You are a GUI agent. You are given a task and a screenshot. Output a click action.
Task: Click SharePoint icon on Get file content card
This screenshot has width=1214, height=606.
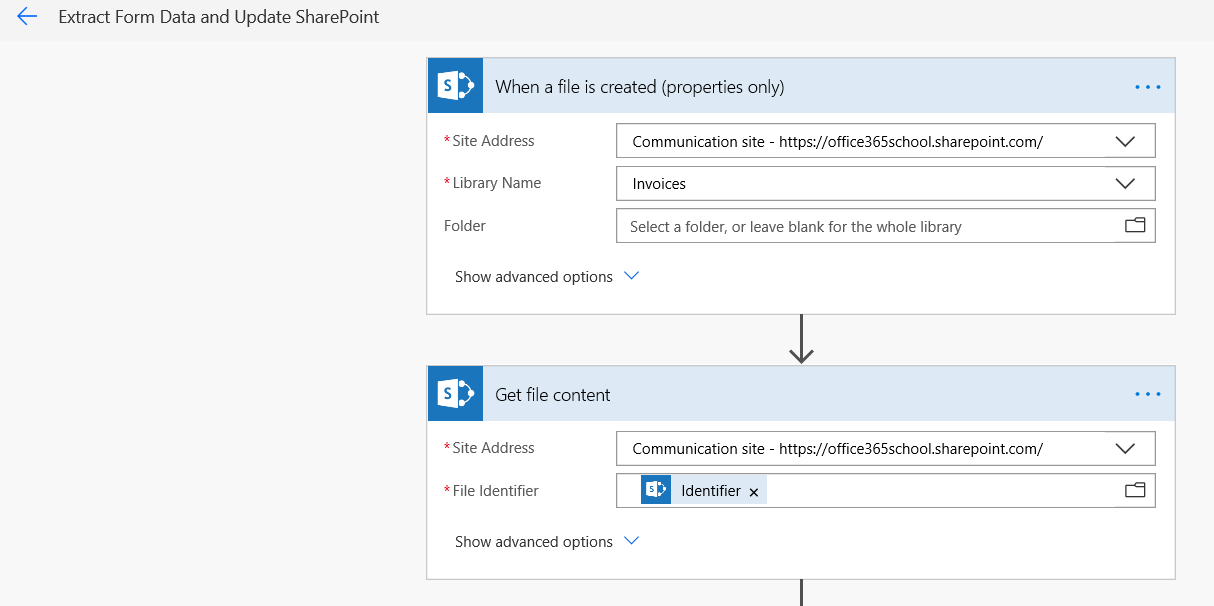click(x=455, y=394)
